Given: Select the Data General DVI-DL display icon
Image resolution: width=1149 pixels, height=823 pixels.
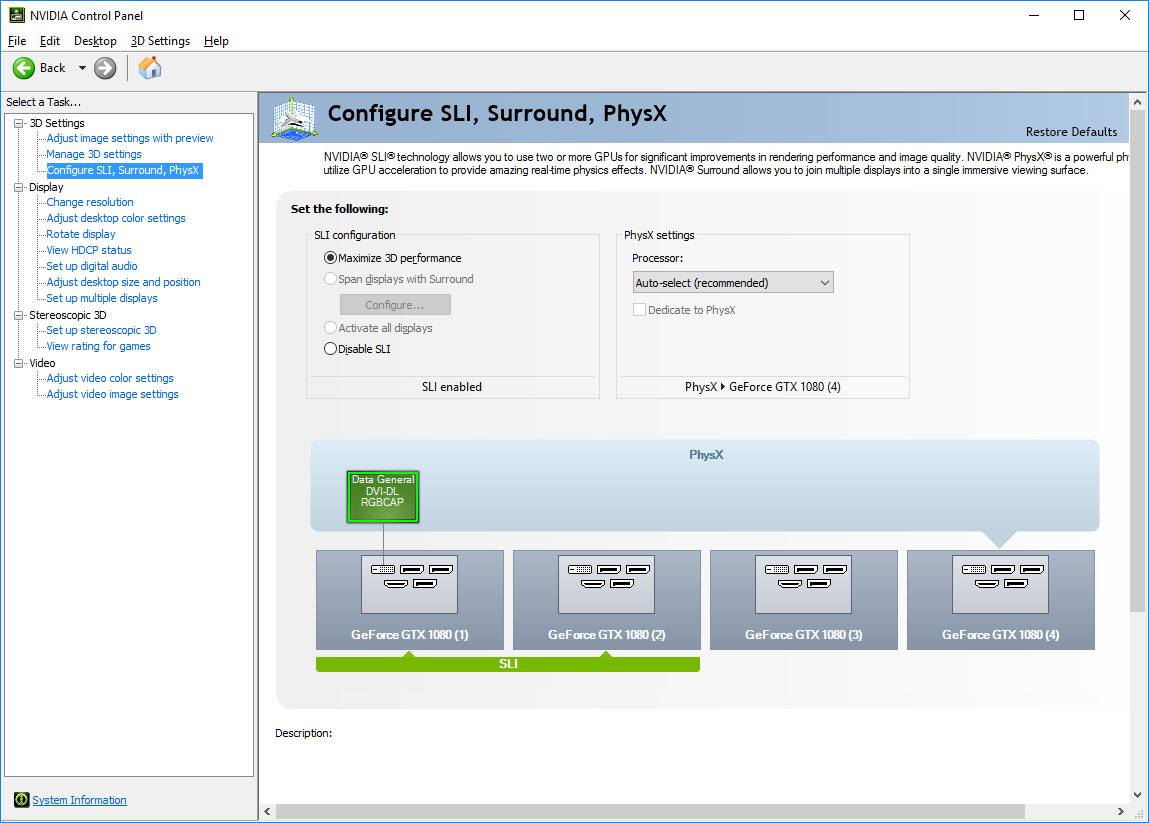Looking at the screenshot, I should tap(383, 497).
